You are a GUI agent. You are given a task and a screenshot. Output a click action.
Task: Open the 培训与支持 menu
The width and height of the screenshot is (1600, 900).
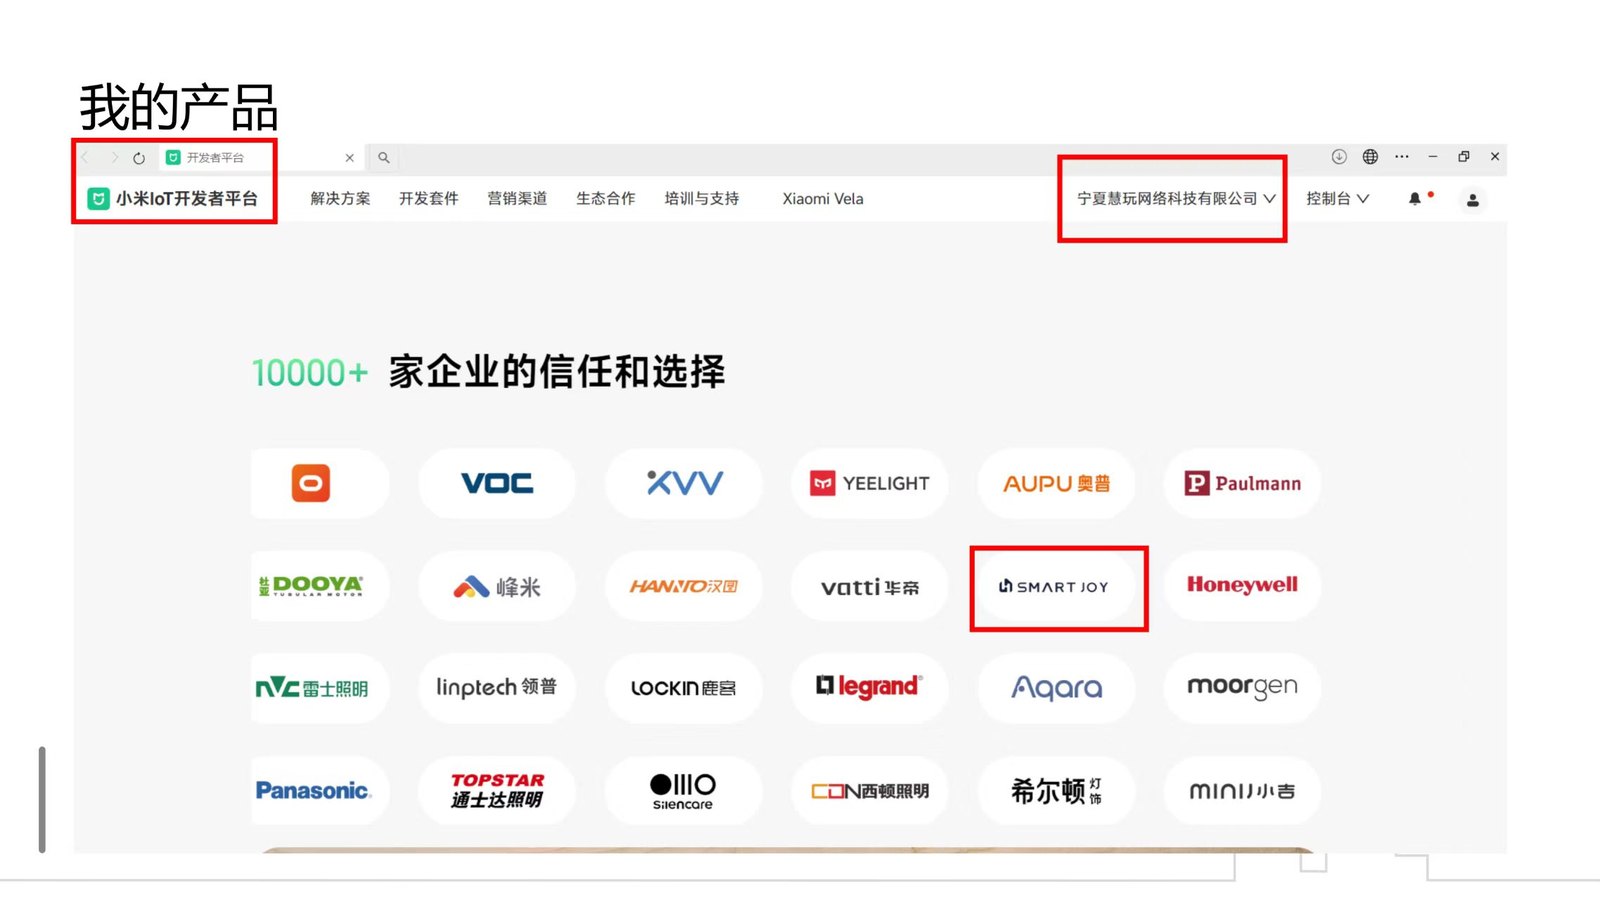click(x=702, y=199)
